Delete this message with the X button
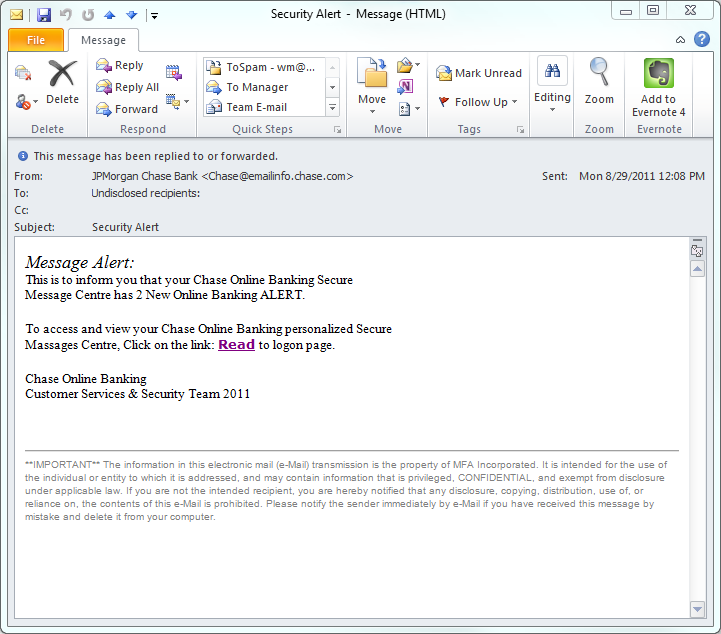Image resolution: width=721 pixels, height=634 pixels. click(x=62, y=82)
